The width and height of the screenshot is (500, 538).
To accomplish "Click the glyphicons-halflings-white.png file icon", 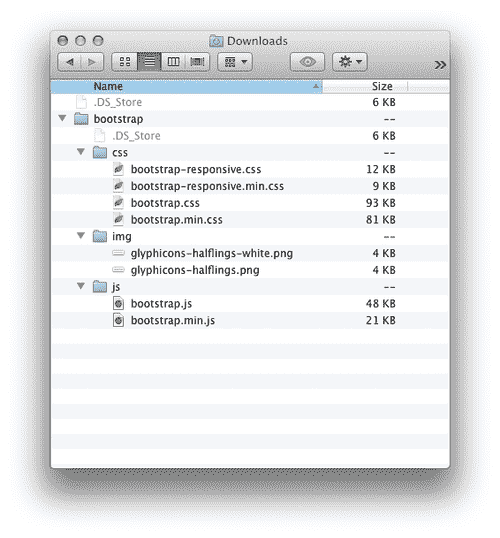I will (118, 253).
